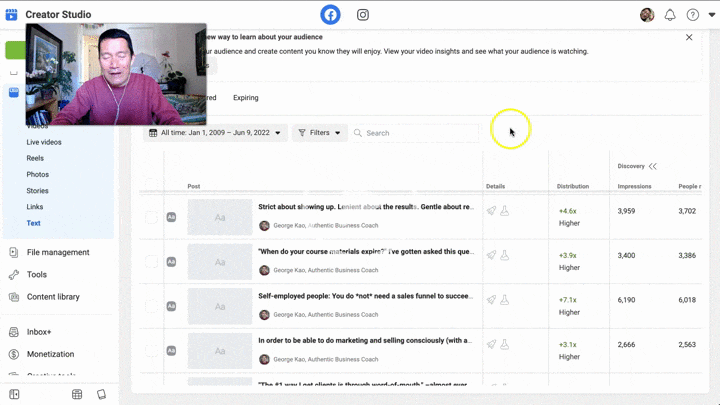Check the box for 'When do your course materials' post
The image size is (720, 405).
(x=152, y=262)
